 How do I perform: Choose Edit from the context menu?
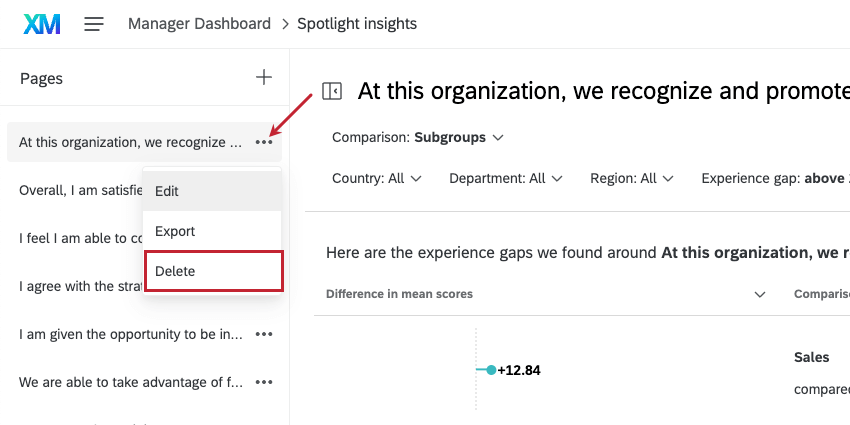click(x=167, y=190)
